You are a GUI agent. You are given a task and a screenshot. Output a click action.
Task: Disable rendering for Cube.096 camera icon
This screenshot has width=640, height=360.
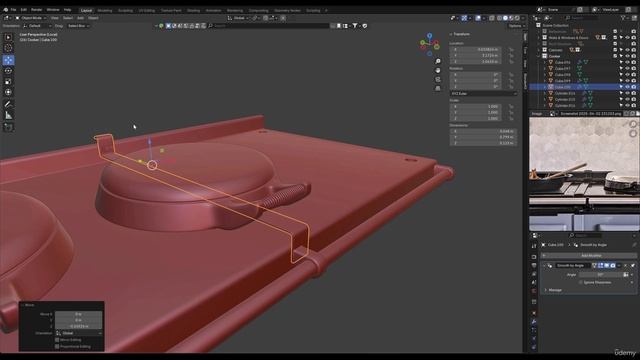pyautogui.click(x=633, y=62)
